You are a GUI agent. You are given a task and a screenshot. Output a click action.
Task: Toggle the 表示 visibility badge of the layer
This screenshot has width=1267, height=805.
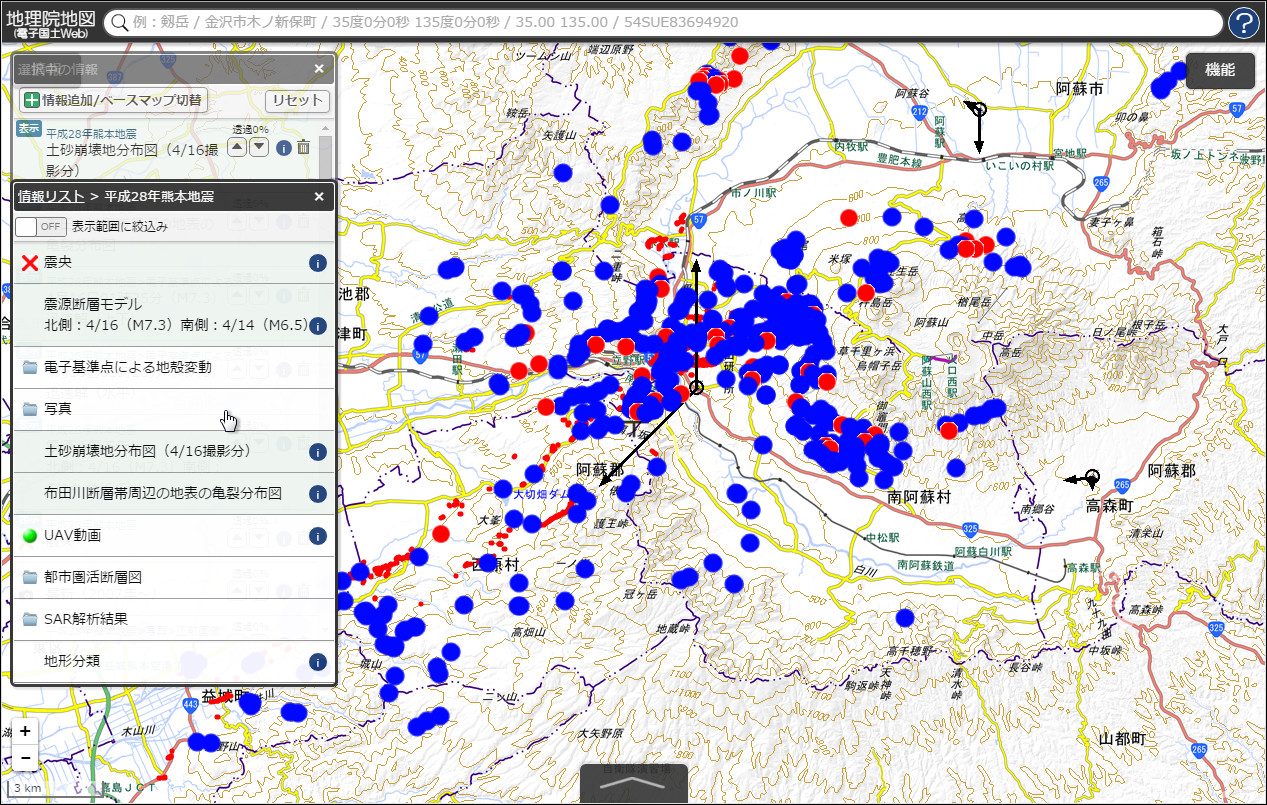tap(29, 129)
